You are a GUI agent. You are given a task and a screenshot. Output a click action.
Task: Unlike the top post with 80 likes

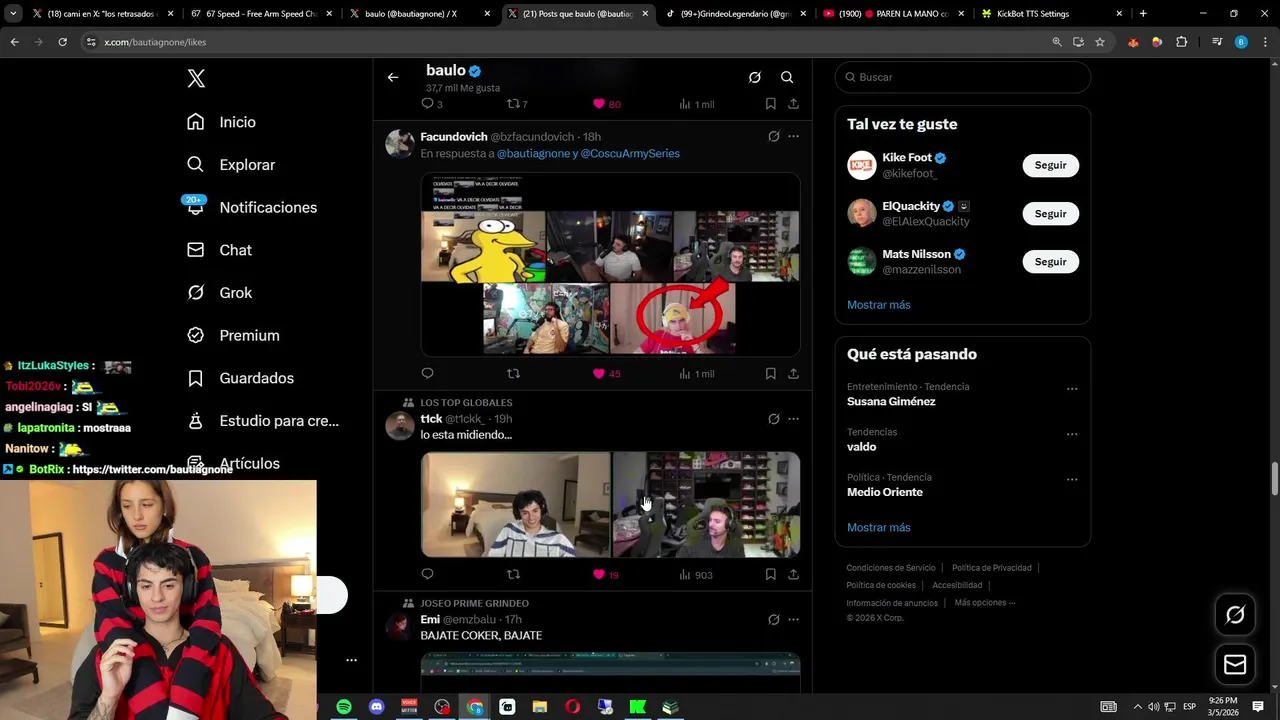point(606,104)
